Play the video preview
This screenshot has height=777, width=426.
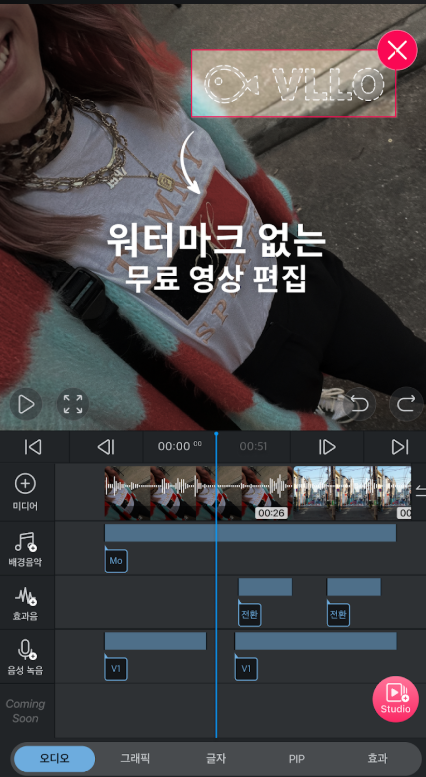pyautogui.click(x=26, y=404)
